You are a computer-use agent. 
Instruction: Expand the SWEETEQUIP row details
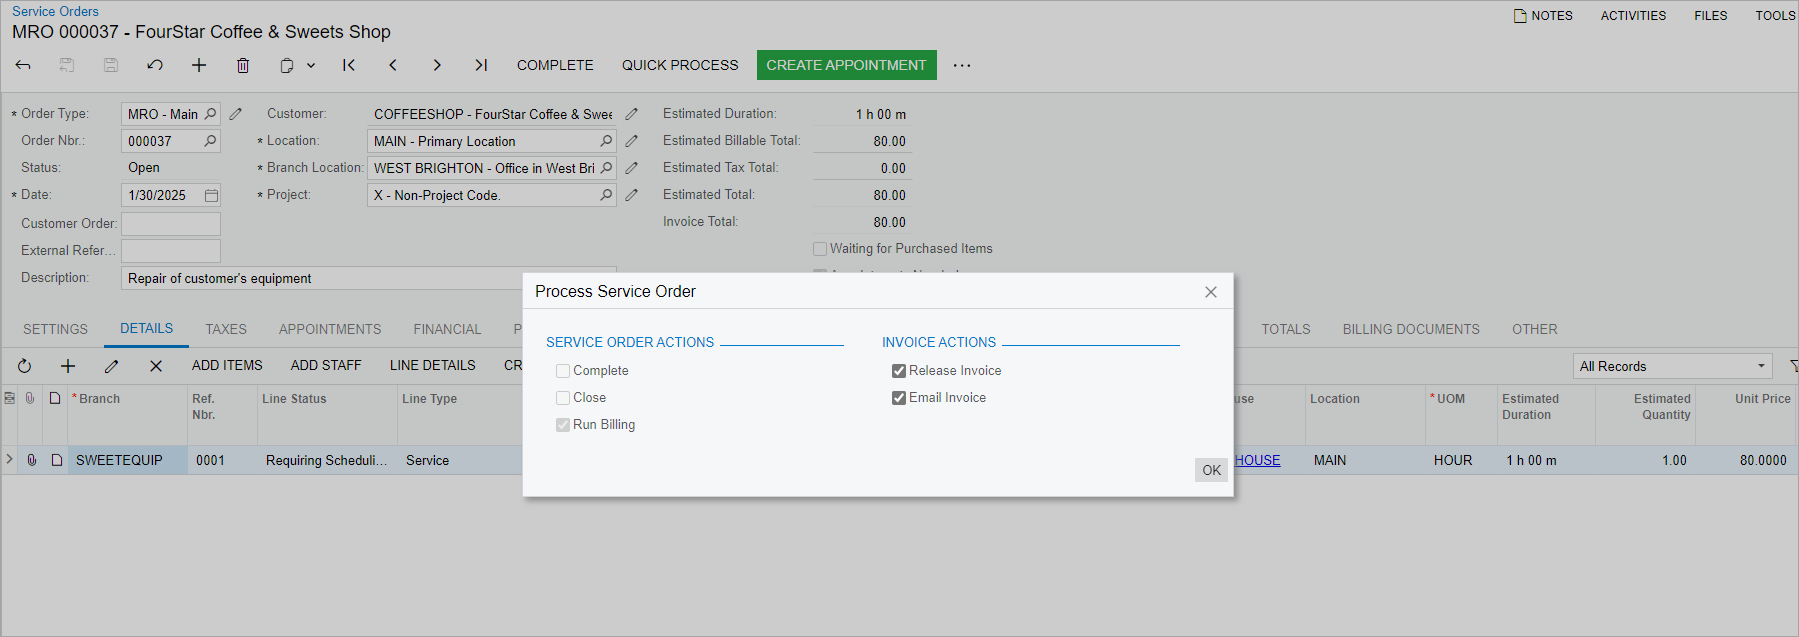click(x=10, y=460)
